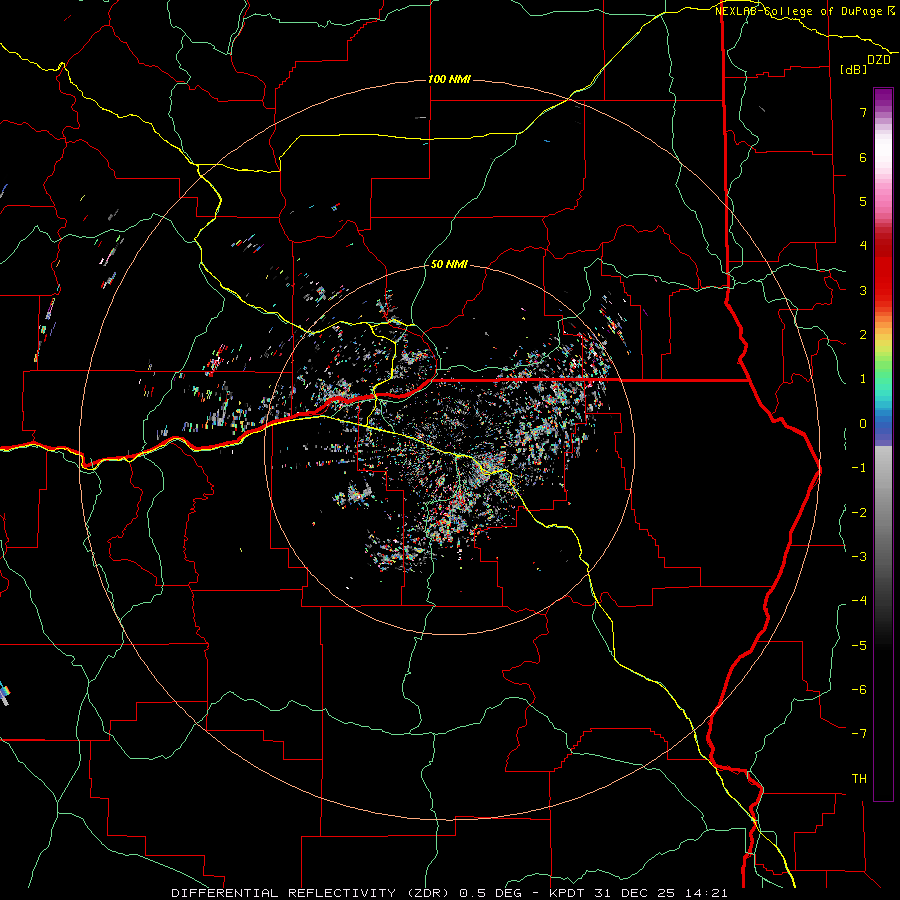Viewport: 900px width, 900px height.
Task: Click the 2 value on color scale
Action: tap(863, 335)
